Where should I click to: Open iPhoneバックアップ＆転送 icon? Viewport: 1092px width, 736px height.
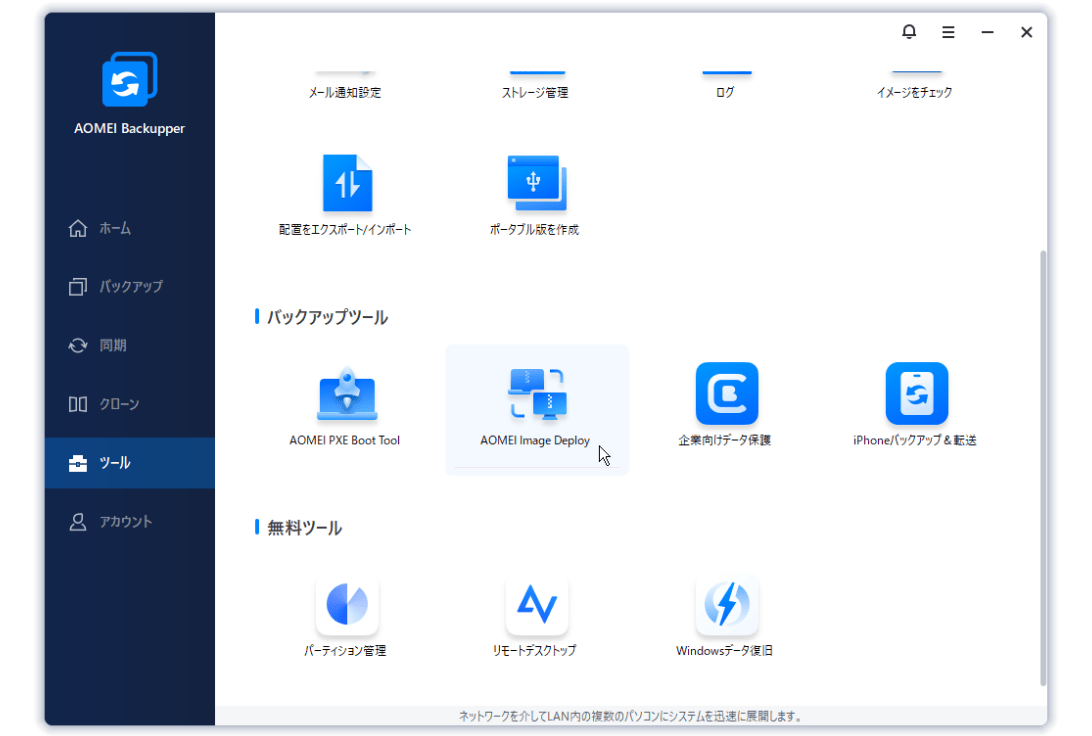point(916,393)
